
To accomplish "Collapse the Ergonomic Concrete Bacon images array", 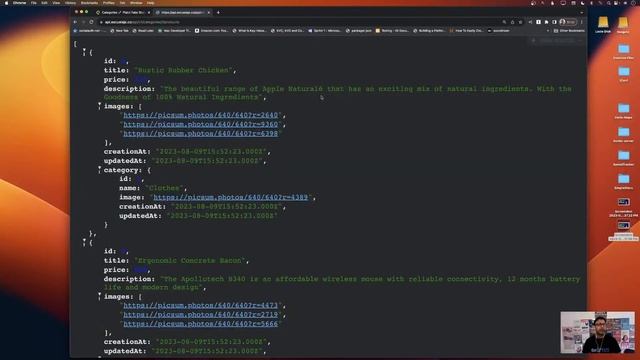I will (99, 296).
